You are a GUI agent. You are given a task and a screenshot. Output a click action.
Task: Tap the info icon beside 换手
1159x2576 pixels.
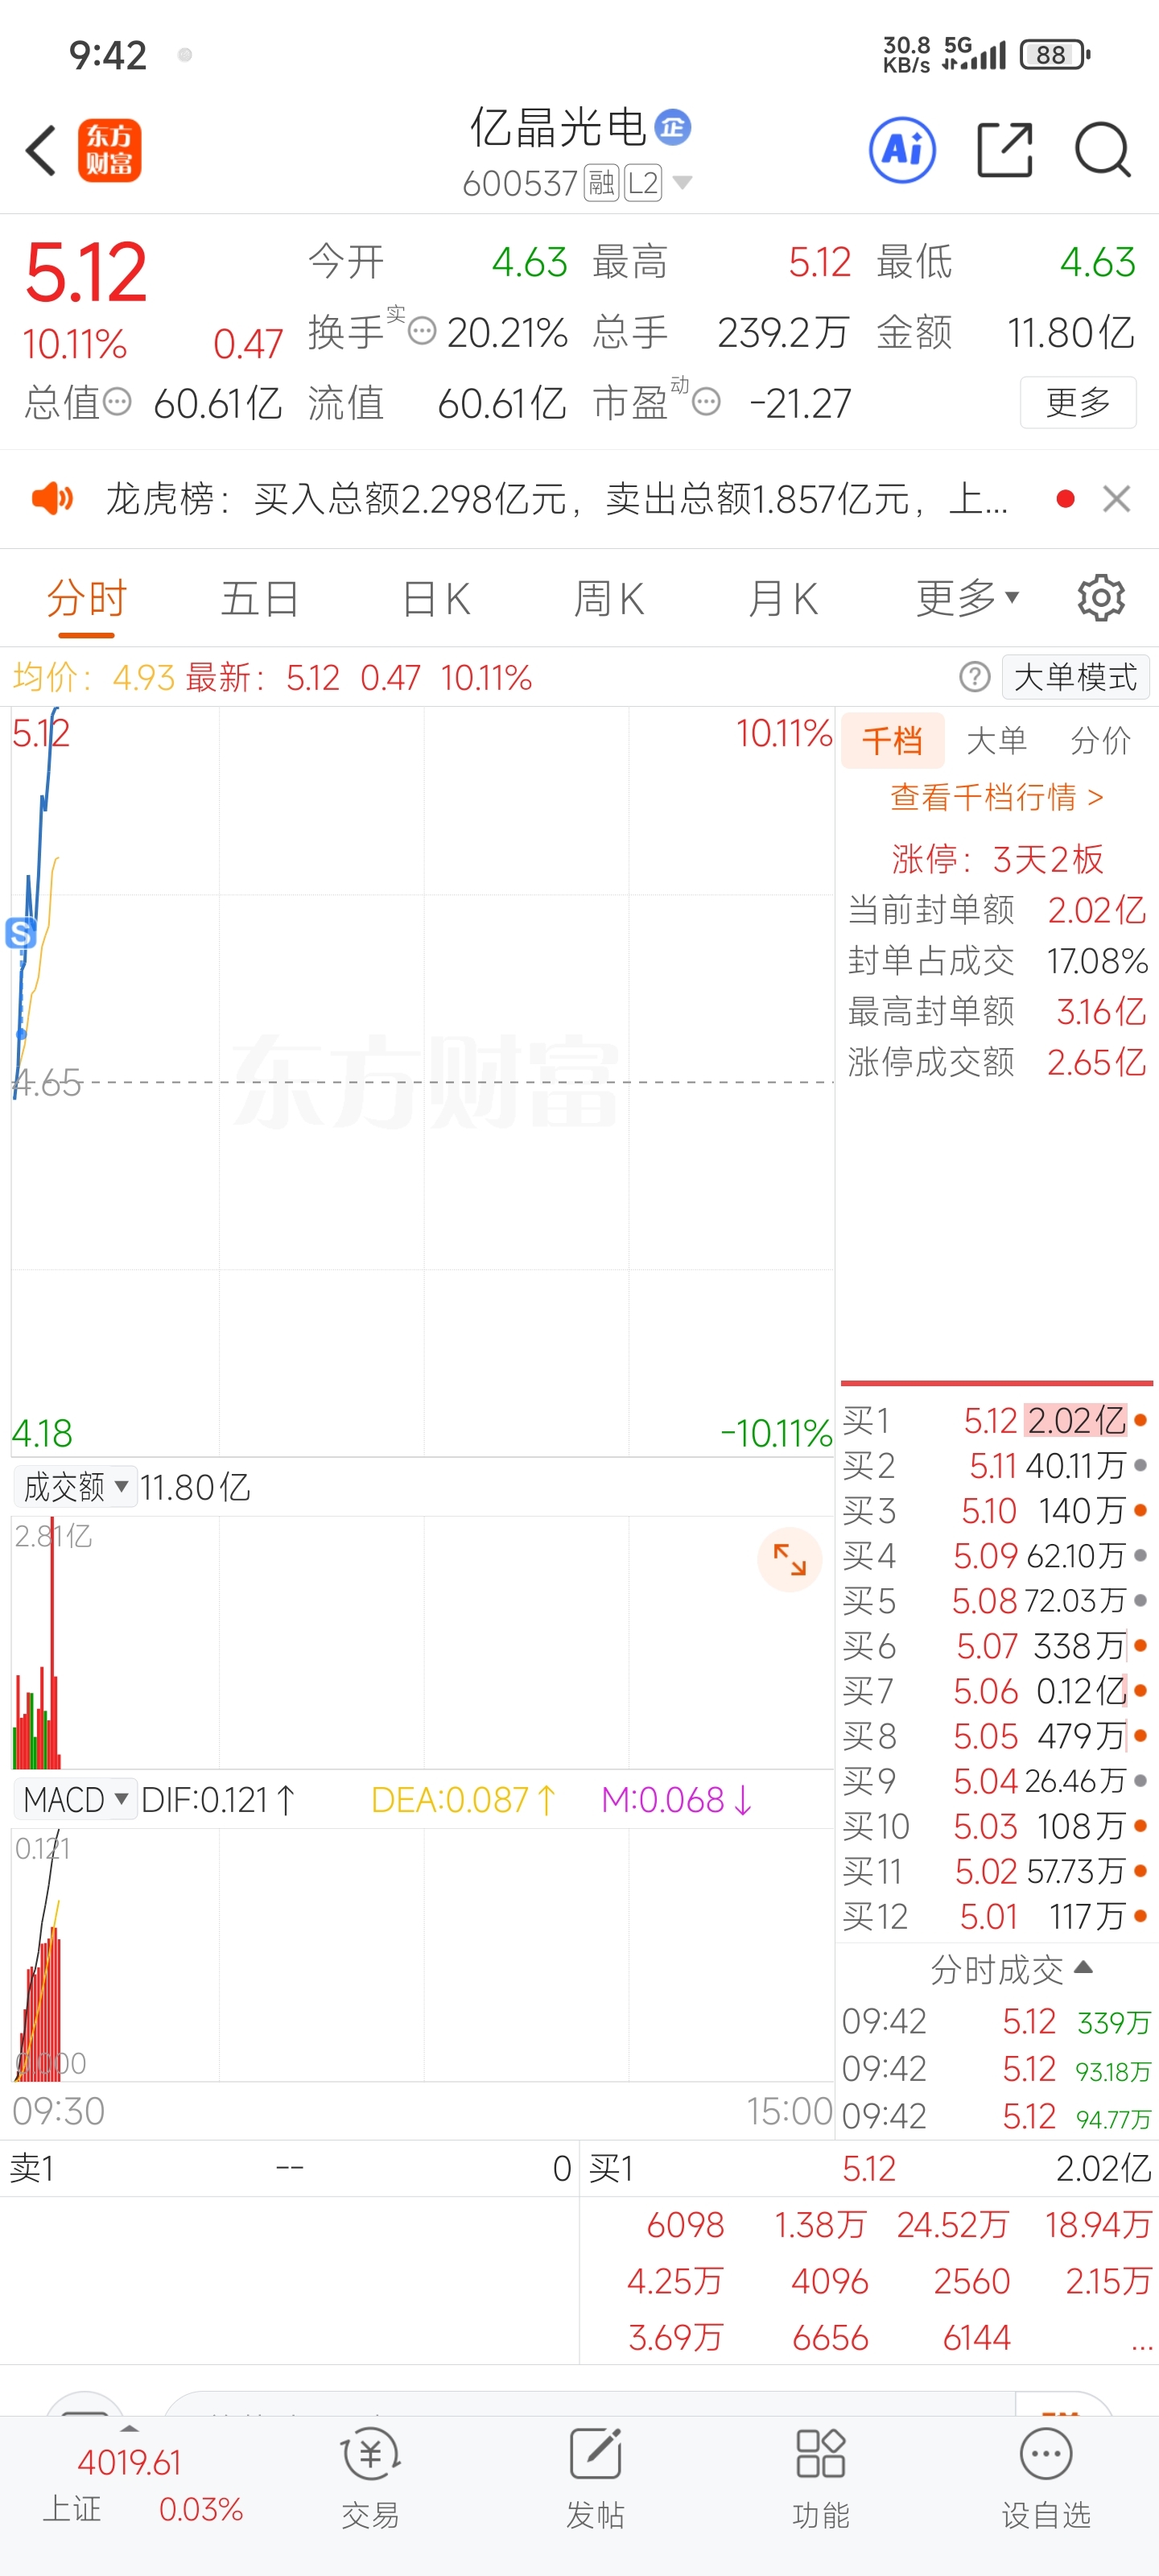(x=422, y=331)
